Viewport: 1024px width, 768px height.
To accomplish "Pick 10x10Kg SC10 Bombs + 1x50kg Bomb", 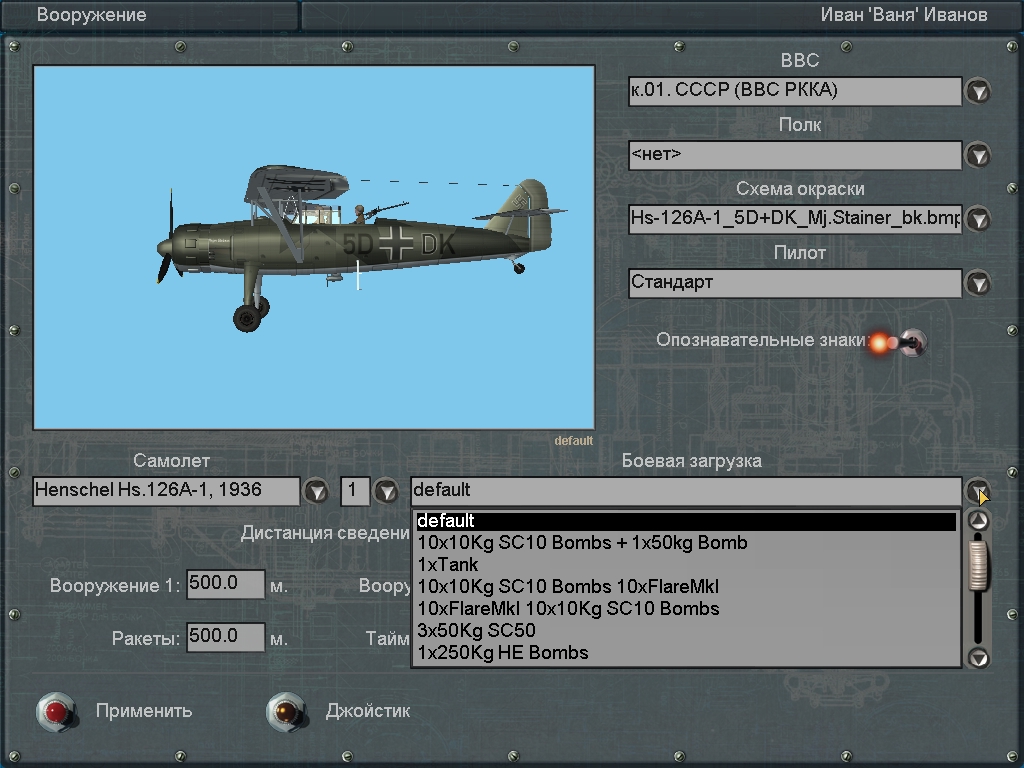I will 582,543.
